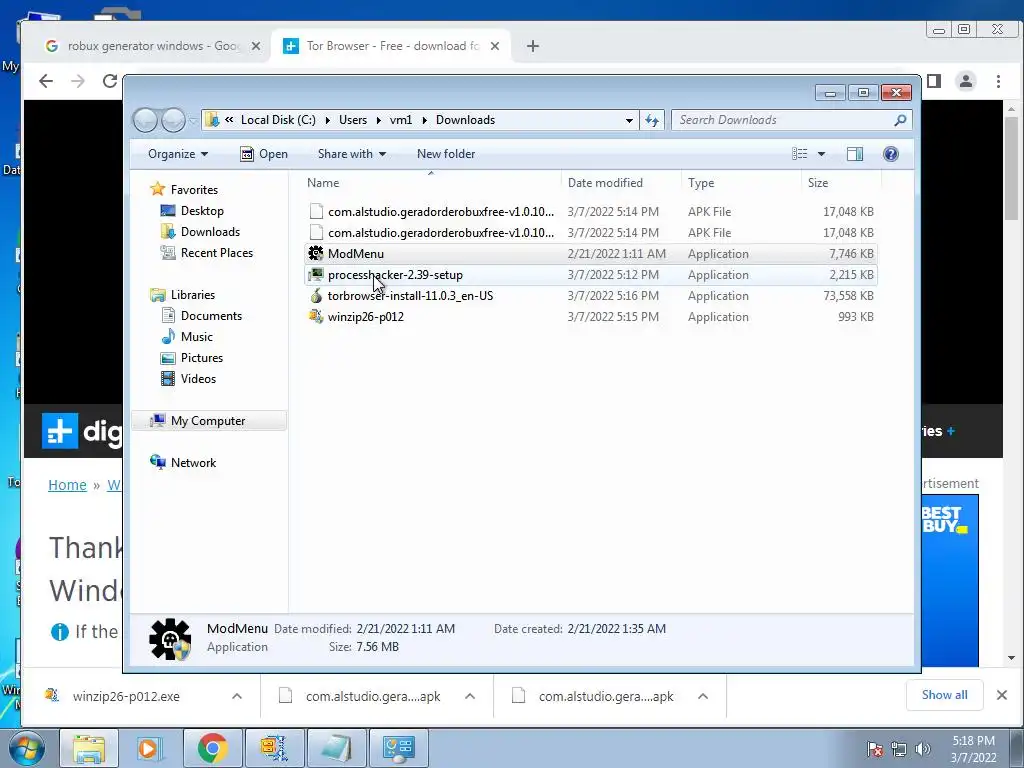The height and width of the screenshot is (768, 1024).
Task: Expand options for winzip26-p012.exe download
Action: click(x=237, y=696)
